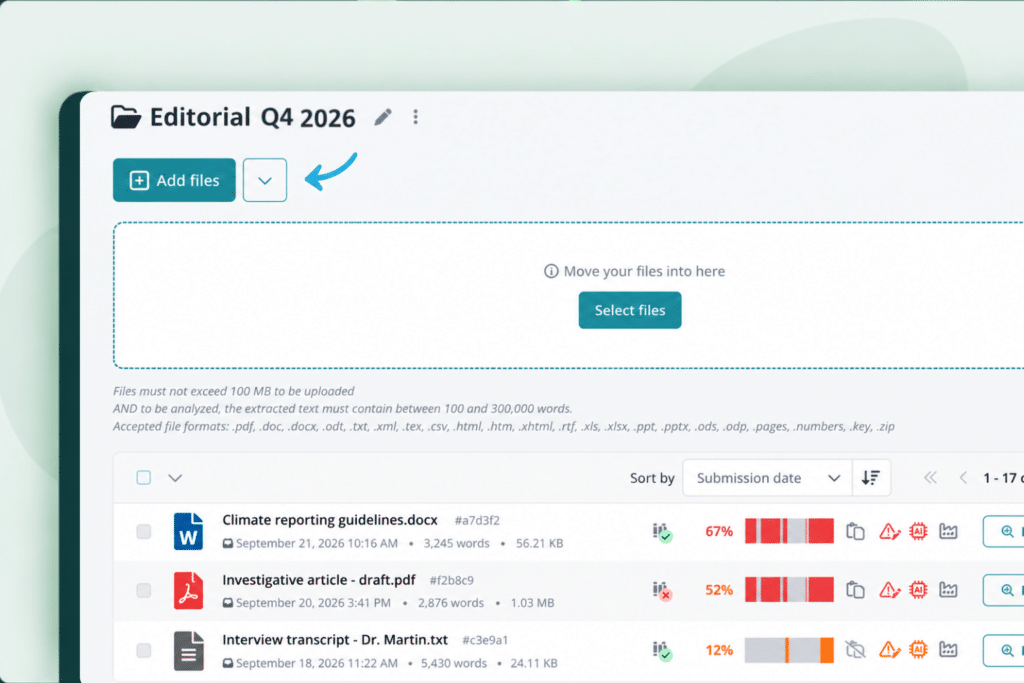Click the 12% score for Interview transcript
The width and height of the screenshot is (1024, 683).
point(719,650)
